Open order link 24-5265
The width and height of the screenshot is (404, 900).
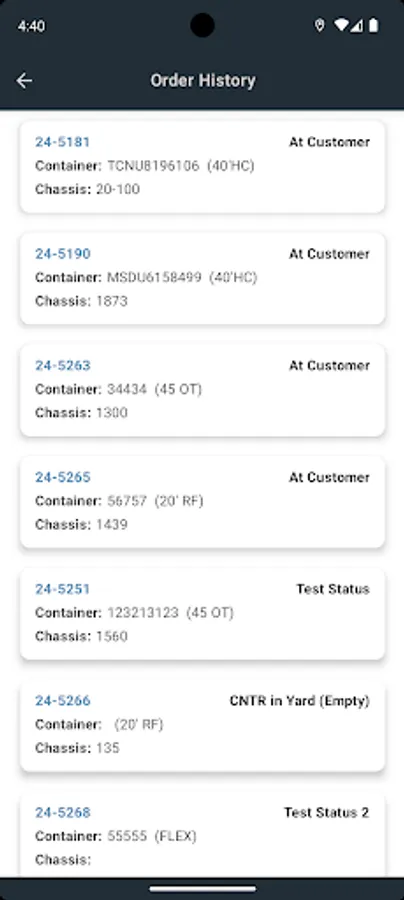click(63, 477)
